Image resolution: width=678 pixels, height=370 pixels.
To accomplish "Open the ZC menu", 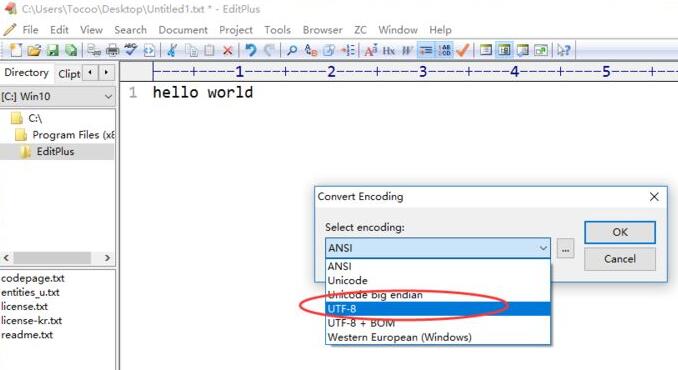I will click(x=360, y=30).
